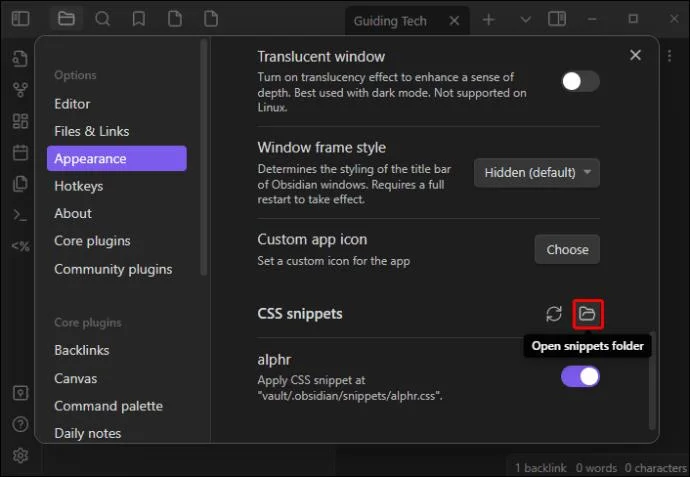This screenshot has height=477, width=690.
Task: Toggle the left sidebar collapse icon
Action: click(20, 19)
